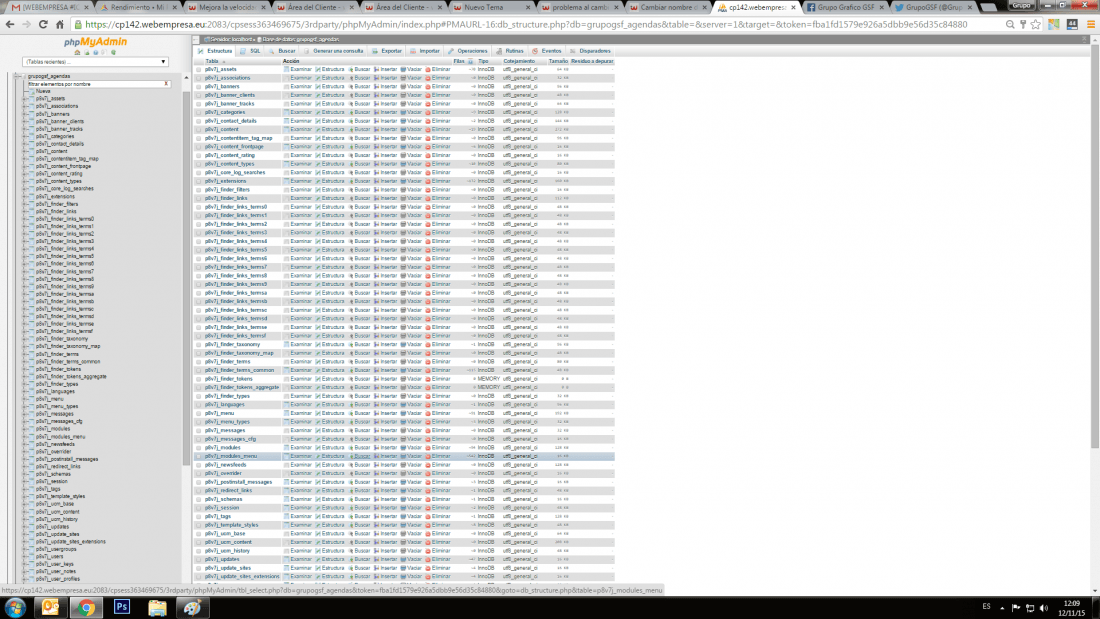
Task: Check the p8v7j_extensions row checkbox
Action: point(199,181)
